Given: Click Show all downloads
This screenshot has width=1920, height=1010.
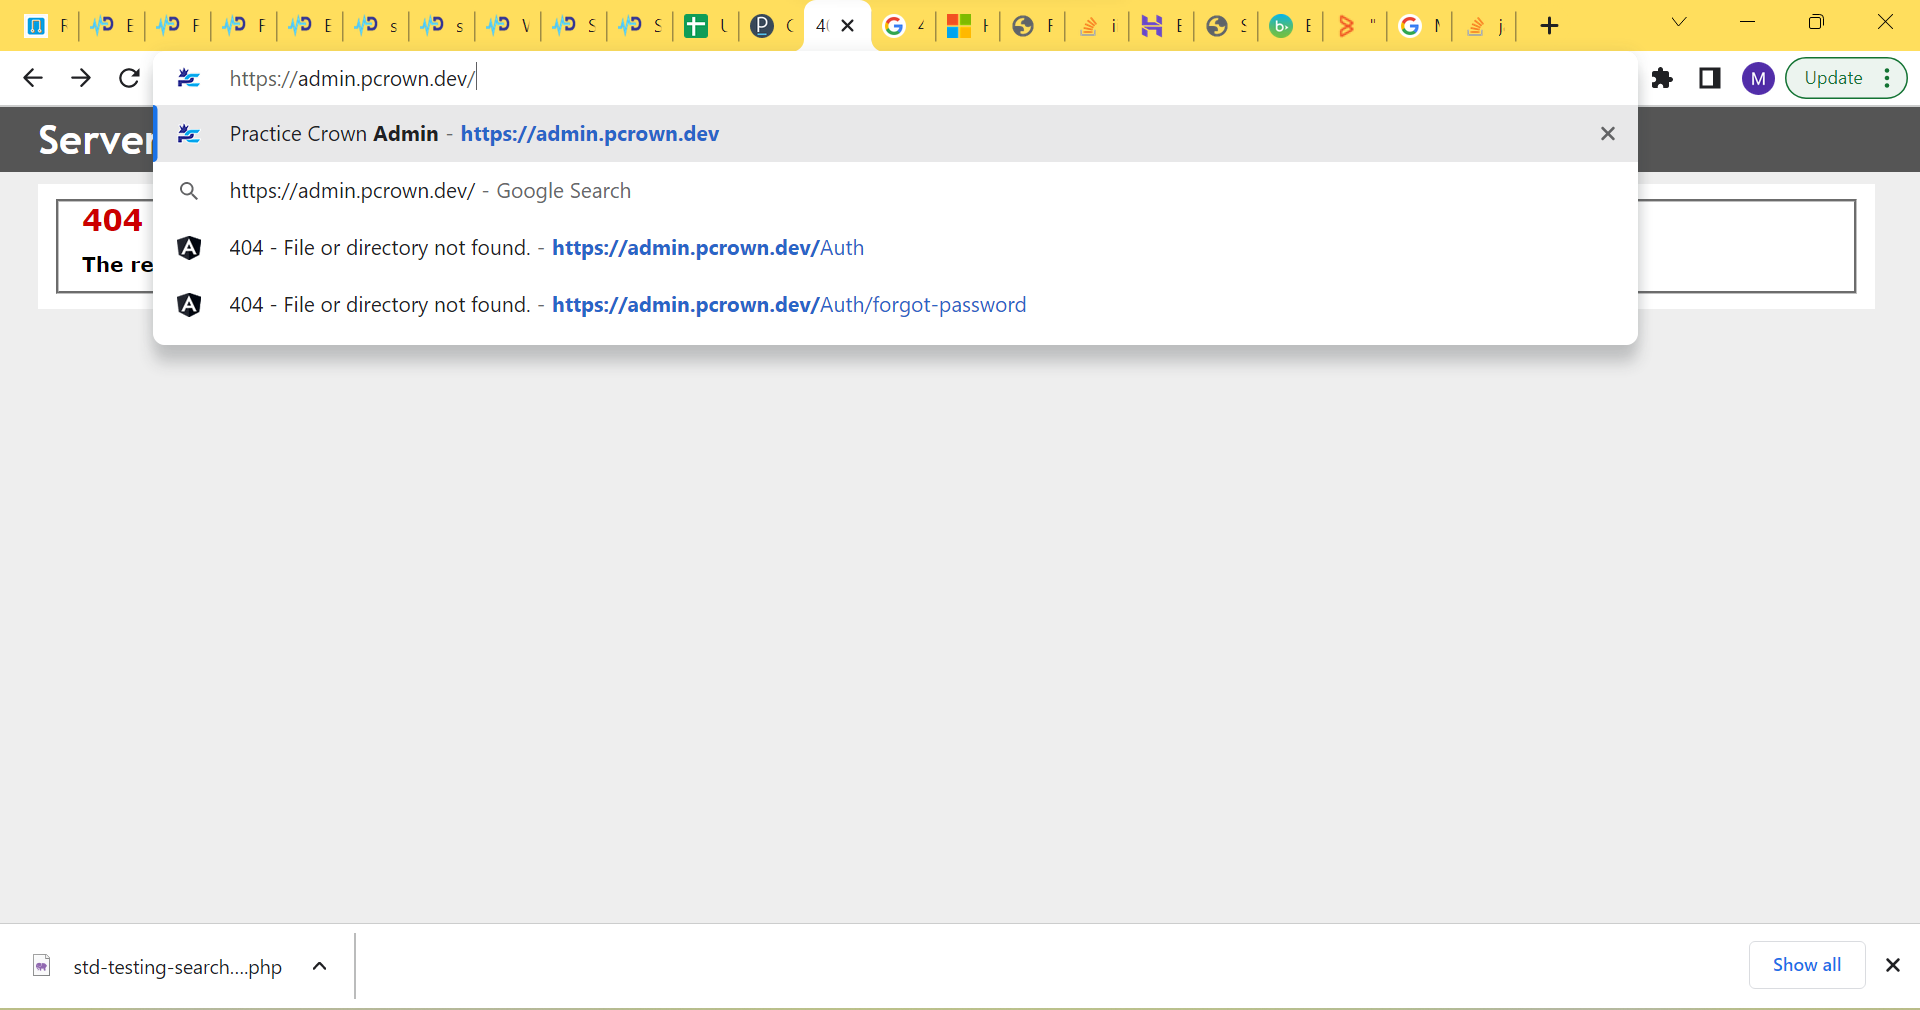Looking at the screenshot, I should click(1806, 965).
